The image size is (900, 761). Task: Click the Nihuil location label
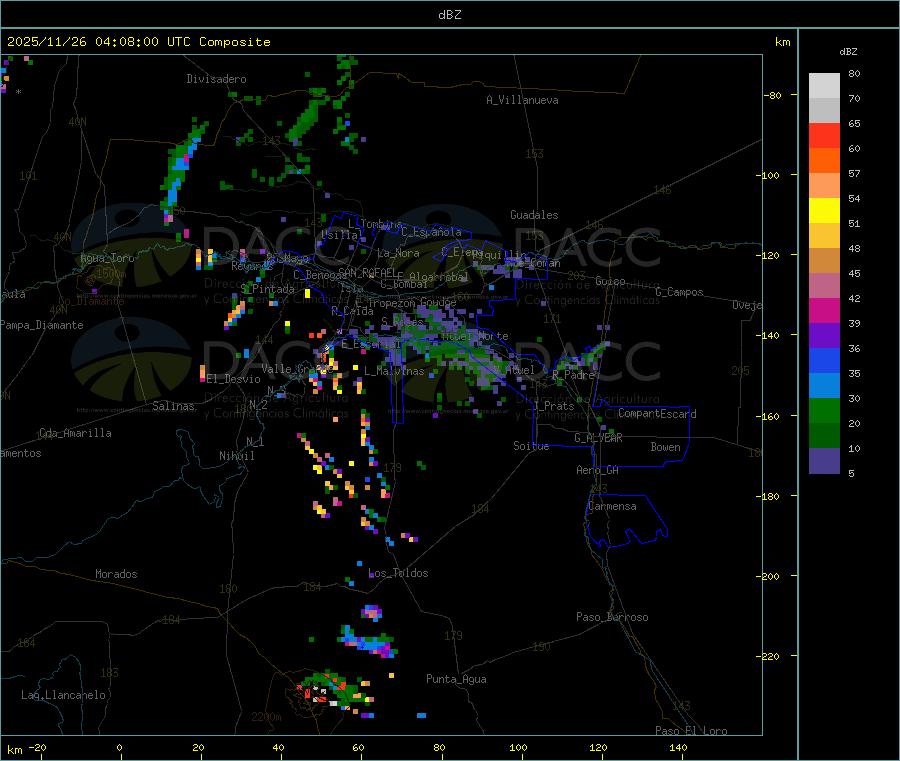click(236, 456)
